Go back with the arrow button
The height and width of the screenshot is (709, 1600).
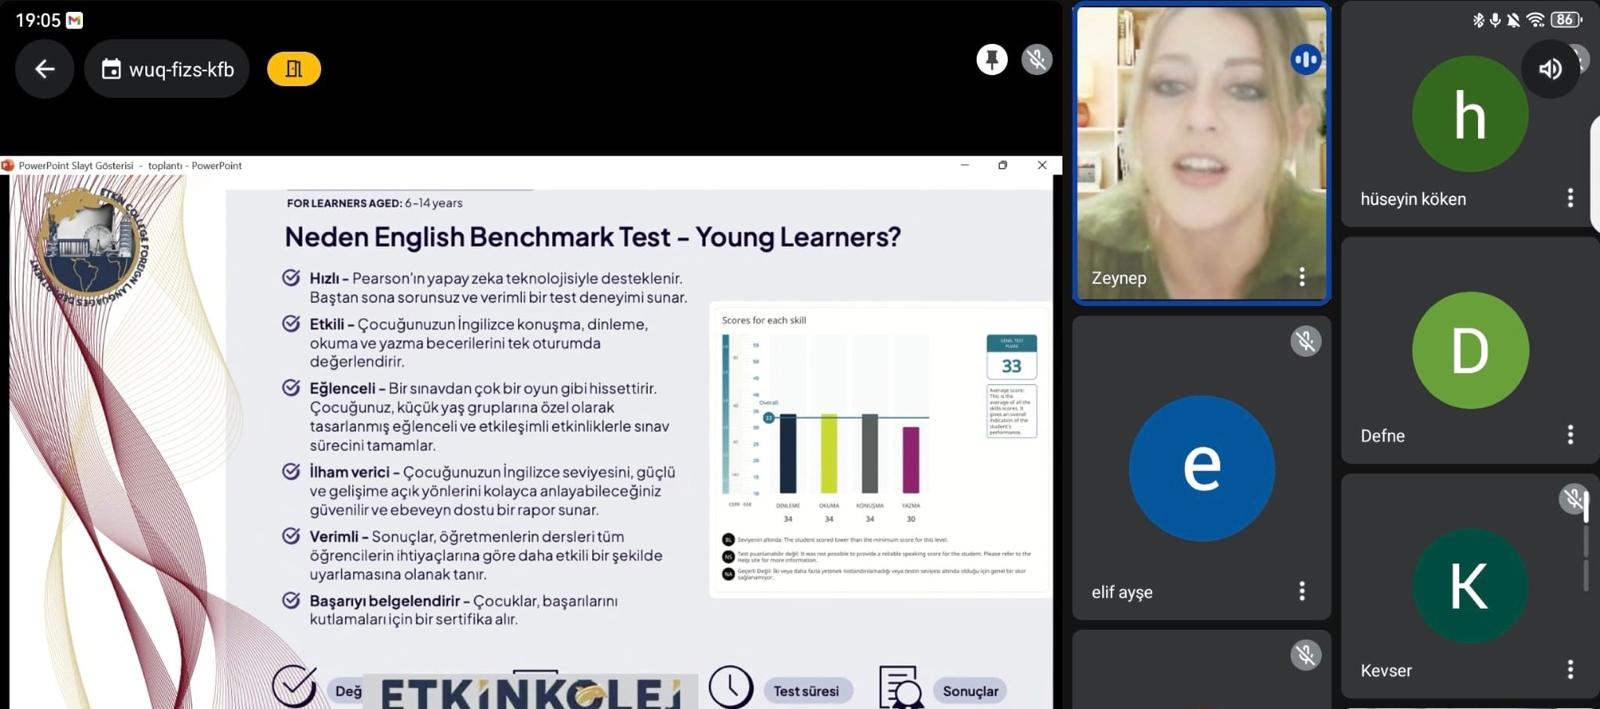click(x=45, y=69)
